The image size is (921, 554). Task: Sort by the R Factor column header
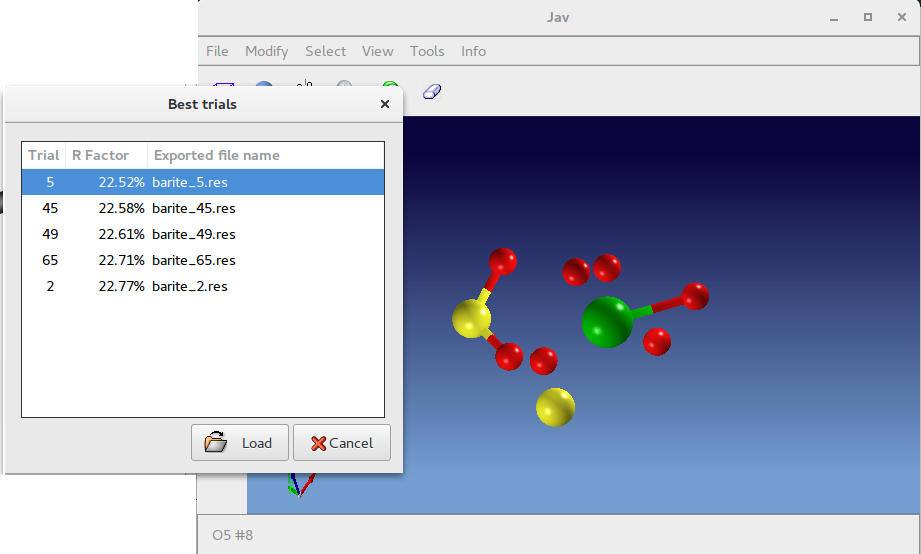click(x=106, y=155)
